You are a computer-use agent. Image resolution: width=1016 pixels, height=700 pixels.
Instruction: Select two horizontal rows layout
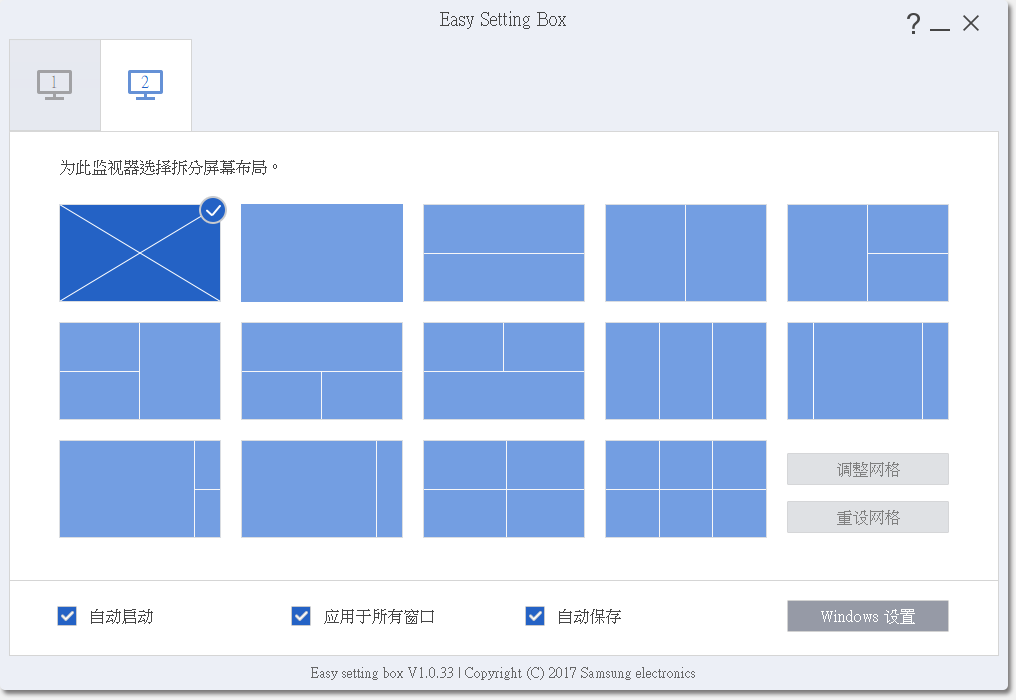pos(504,253)
